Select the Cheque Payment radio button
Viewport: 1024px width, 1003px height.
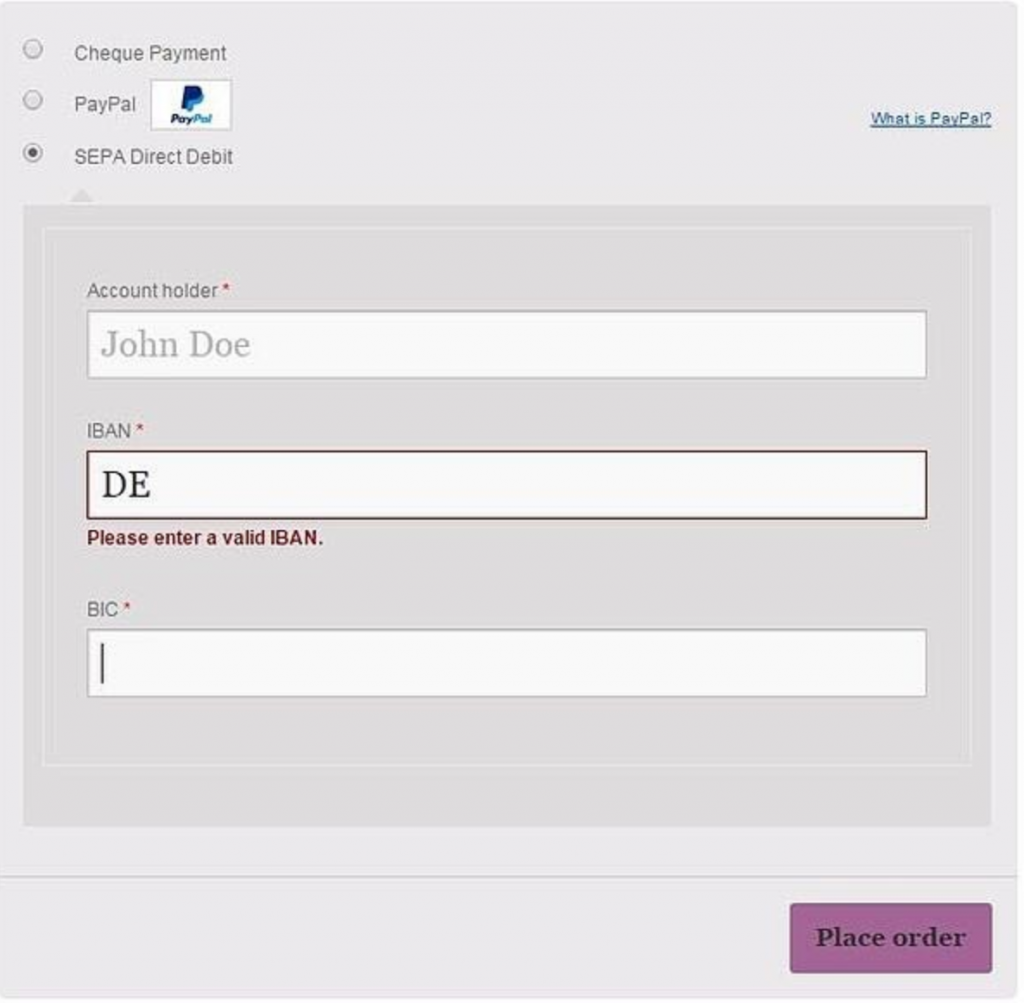tap(33, 49)
